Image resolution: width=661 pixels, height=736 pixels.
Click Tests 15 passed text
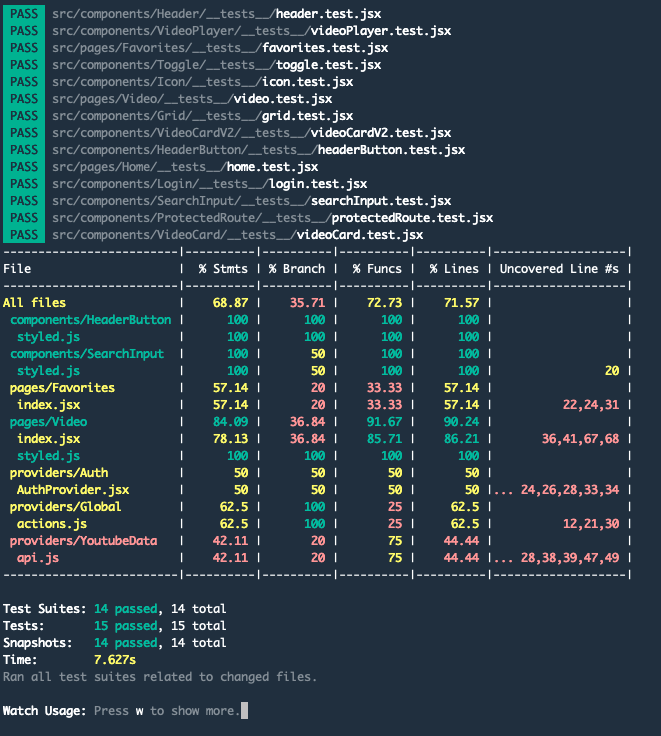click(x=126, y=626)
